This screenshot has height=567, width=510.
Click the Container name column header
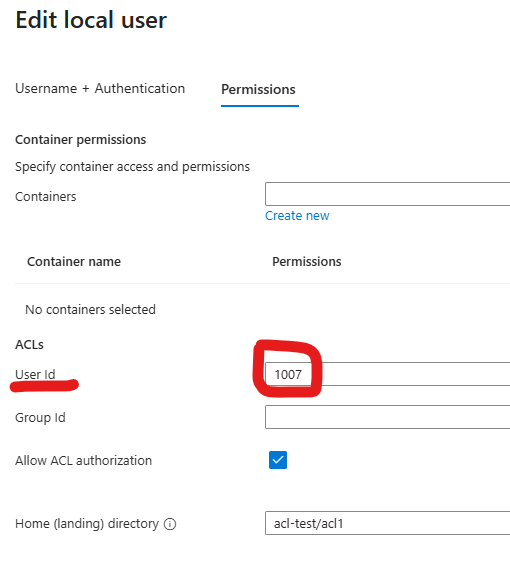click(x=74, y=261)
